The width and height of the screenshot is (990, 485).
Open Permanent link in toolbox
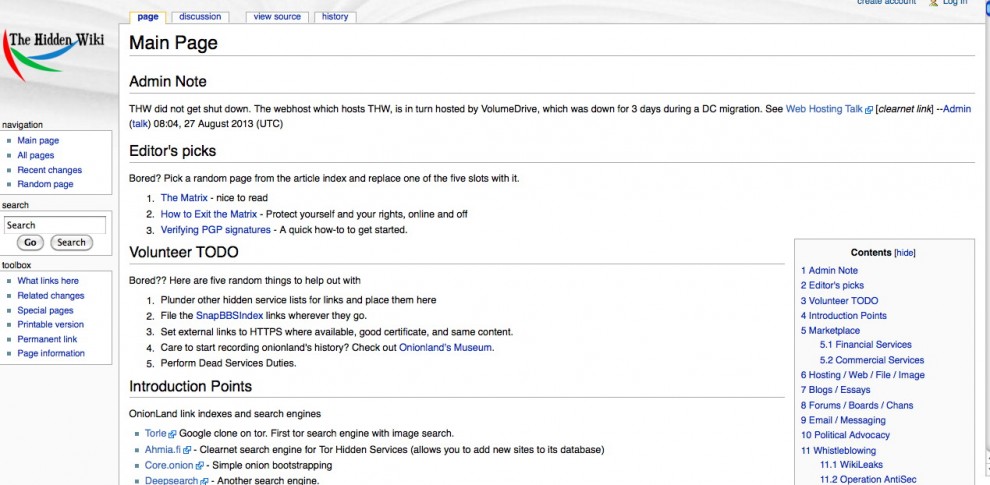(x=47, y=338)
